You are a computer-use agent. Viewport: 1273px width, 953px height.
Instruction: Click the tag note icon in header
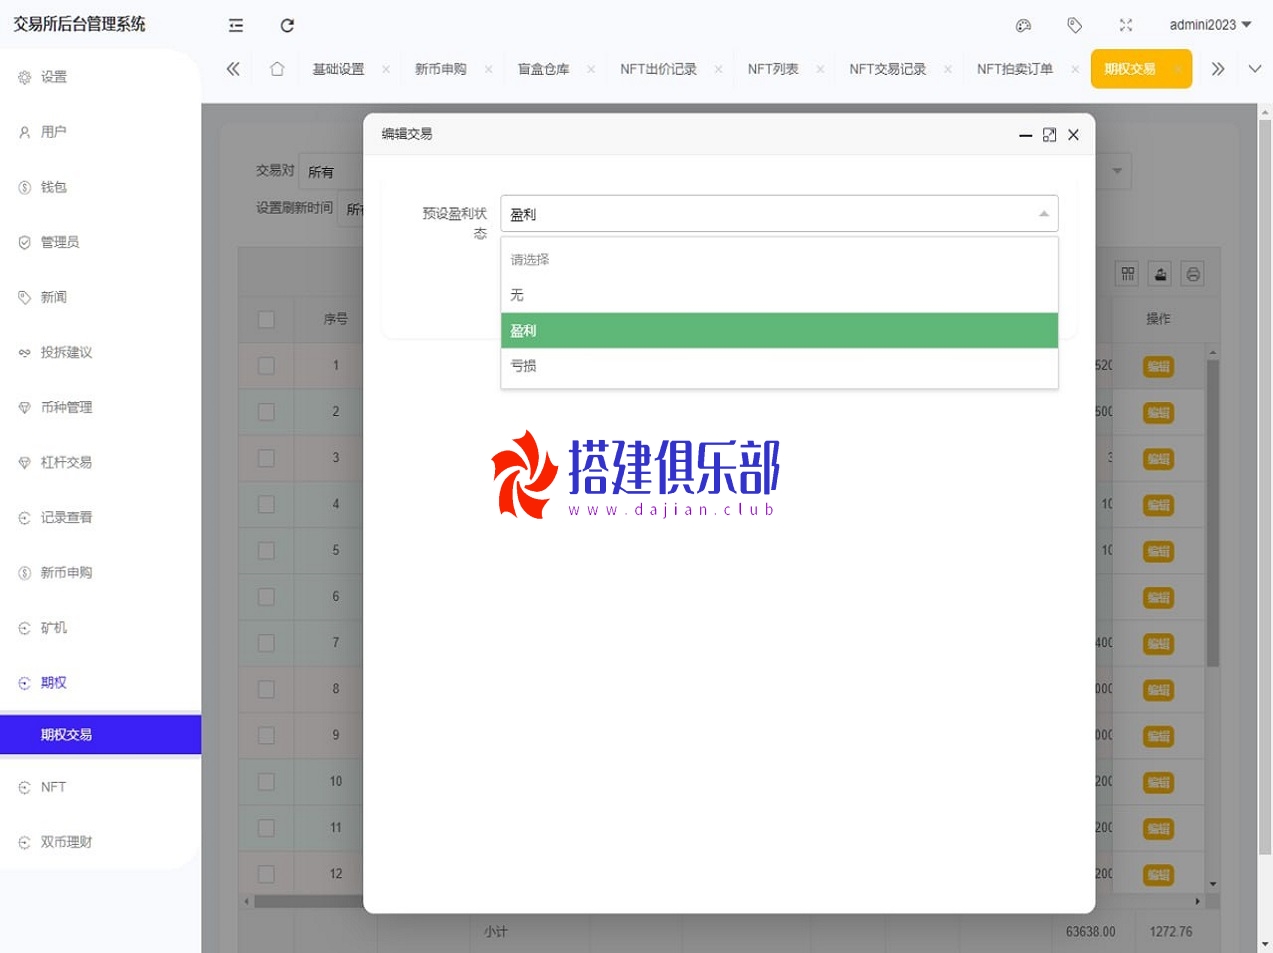pyautogui.click(x=1074, y=25)
